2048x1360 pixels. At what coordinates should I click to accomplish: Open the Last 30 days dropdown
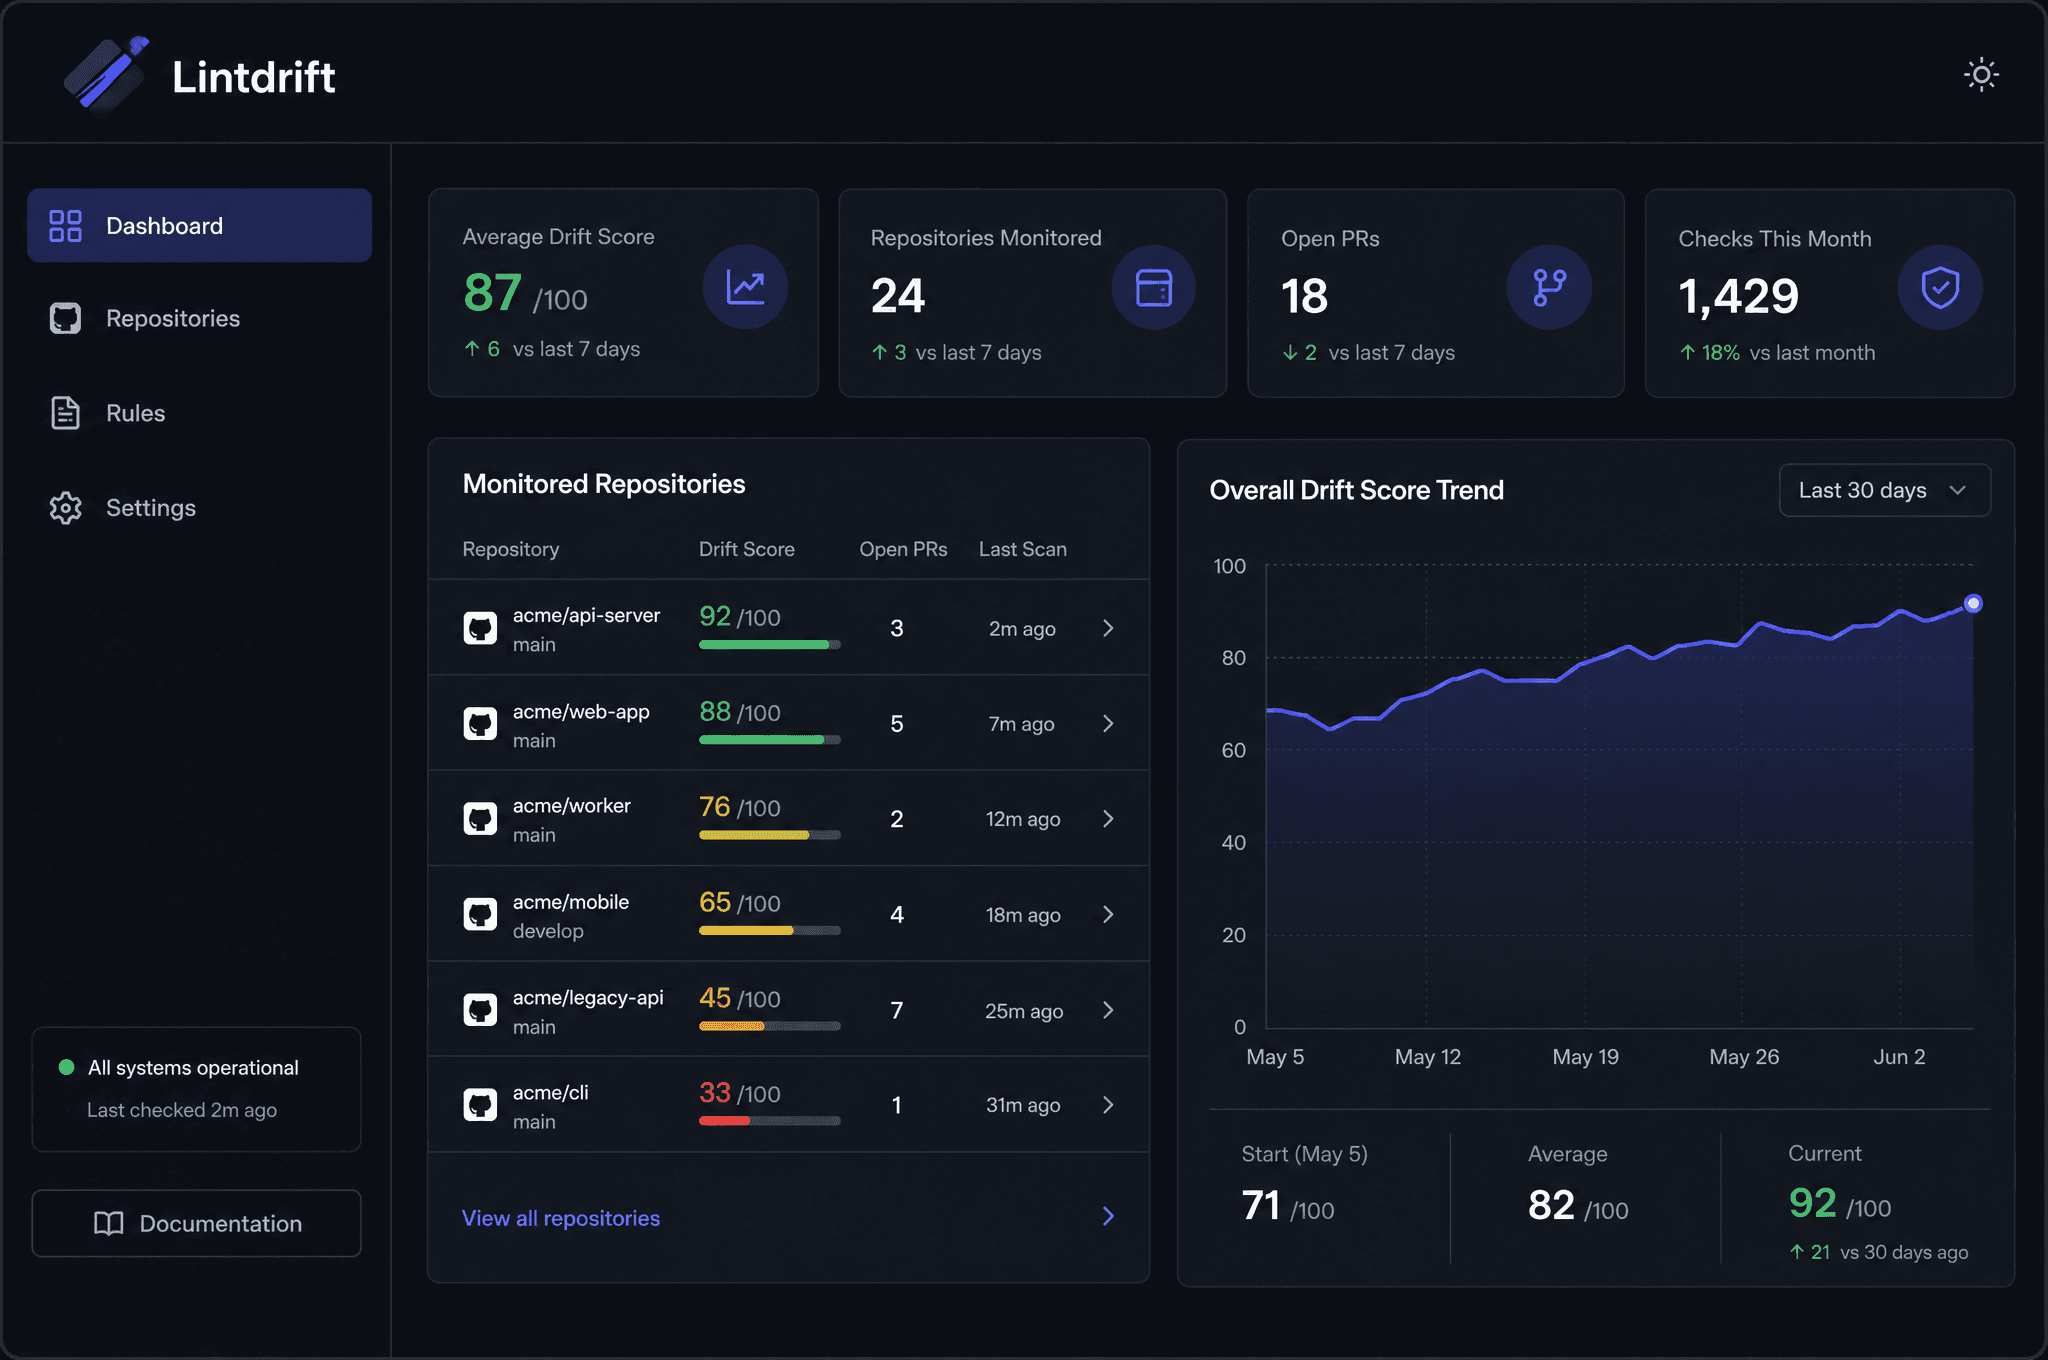(x=1884, y=490)
